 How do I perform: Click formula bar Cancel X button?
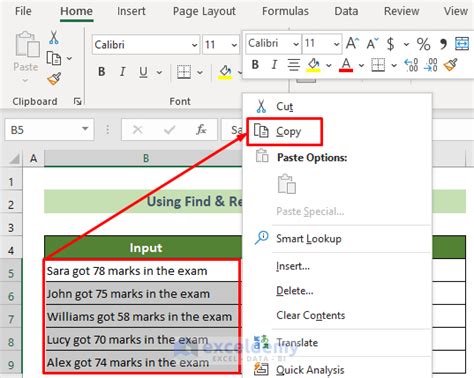[137, 129]
